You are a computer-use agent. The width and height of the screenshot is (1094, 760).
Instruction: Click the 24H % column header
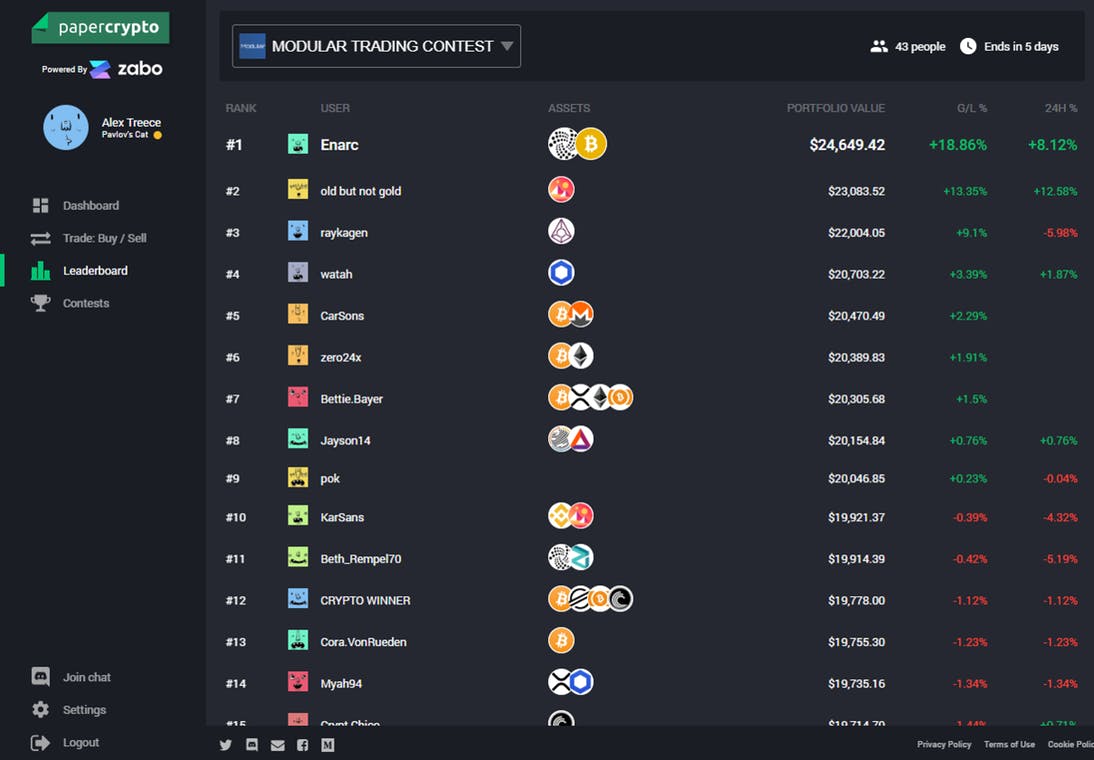1061,108
